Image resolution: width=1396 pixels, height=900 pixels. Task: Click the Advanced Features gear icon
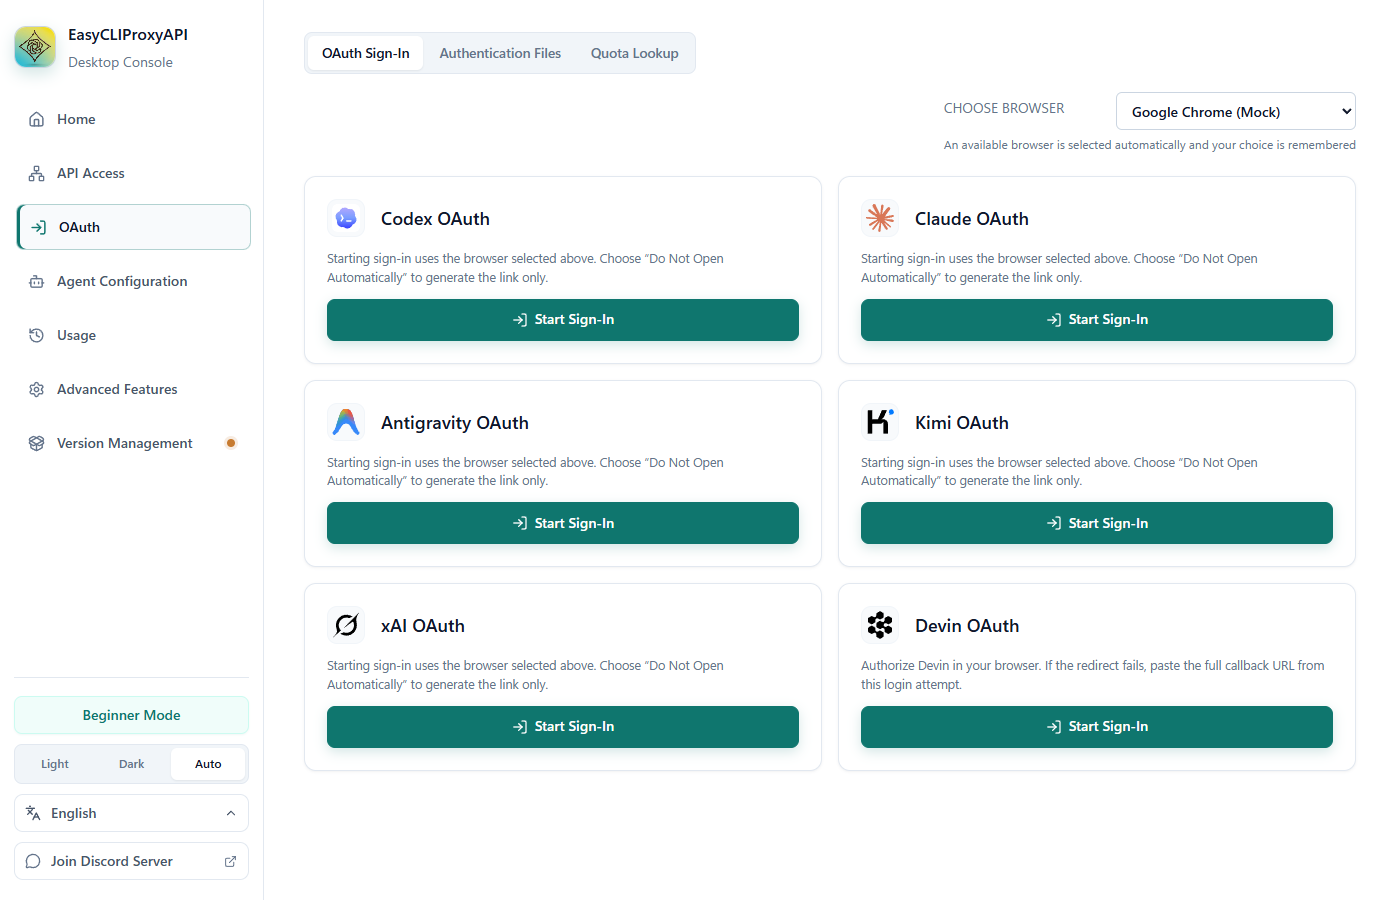pyautogui.click(x=36, y=389)
